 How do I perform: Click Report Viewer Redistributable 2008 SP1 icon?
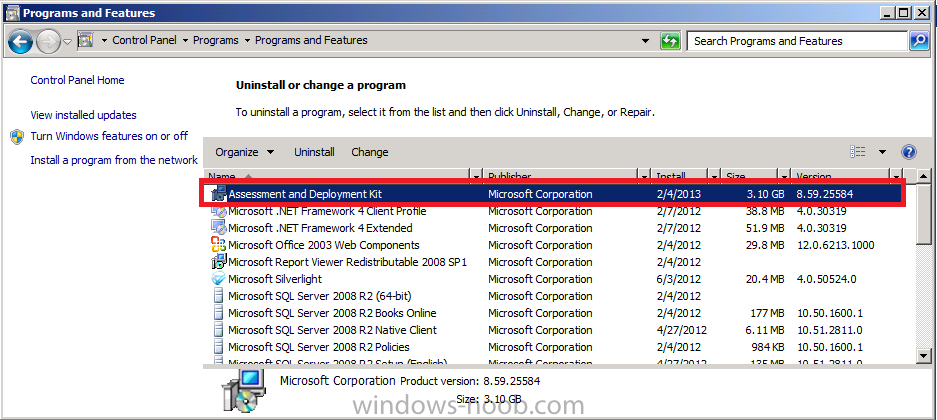(x=219, y=262)
